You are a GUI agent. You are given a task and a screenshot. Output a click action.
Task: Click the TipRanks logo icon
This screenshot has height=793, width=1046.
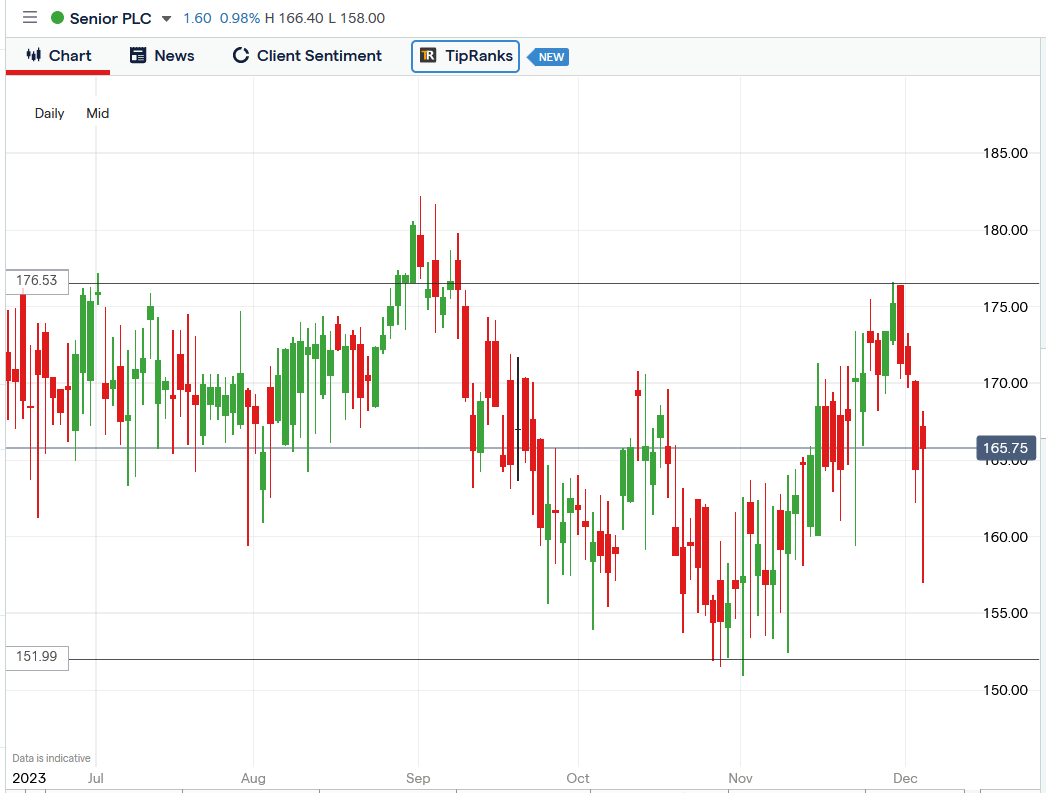point(428,55)
